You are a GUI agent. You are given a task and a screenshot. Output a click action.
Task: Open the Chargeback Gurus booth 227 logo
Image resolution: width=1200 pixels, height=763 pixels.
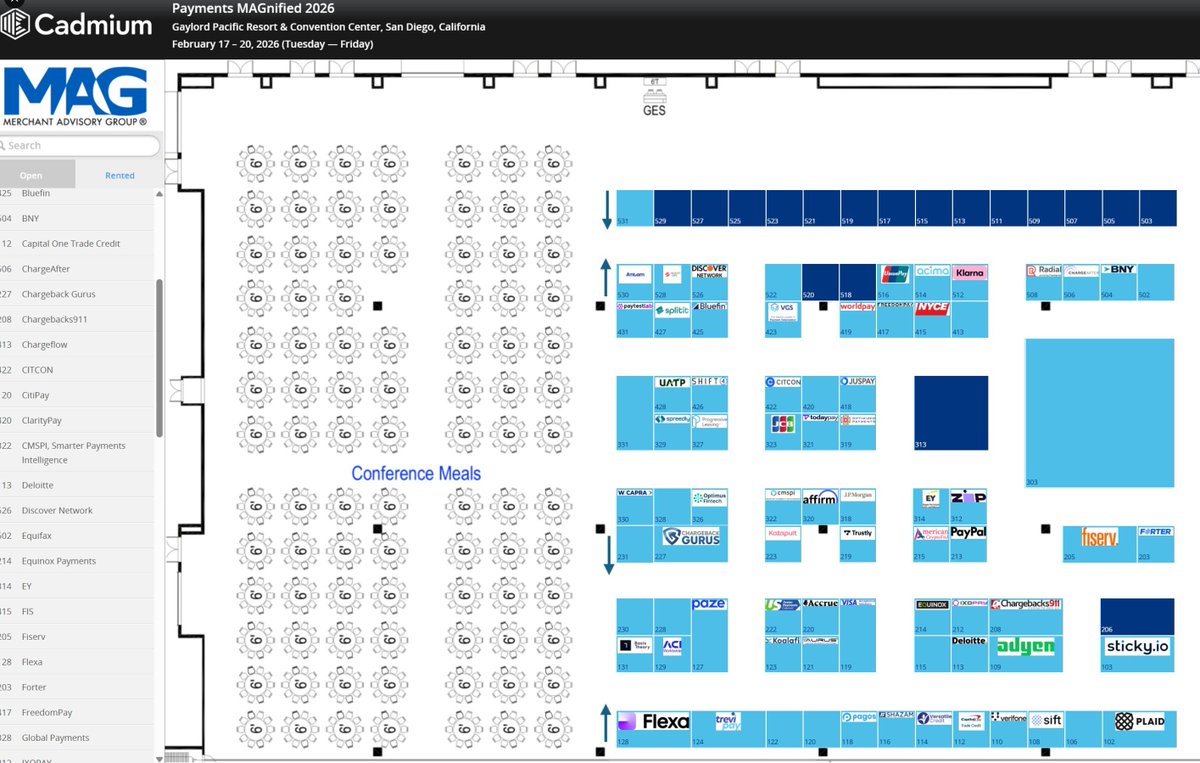coord(691,537)
